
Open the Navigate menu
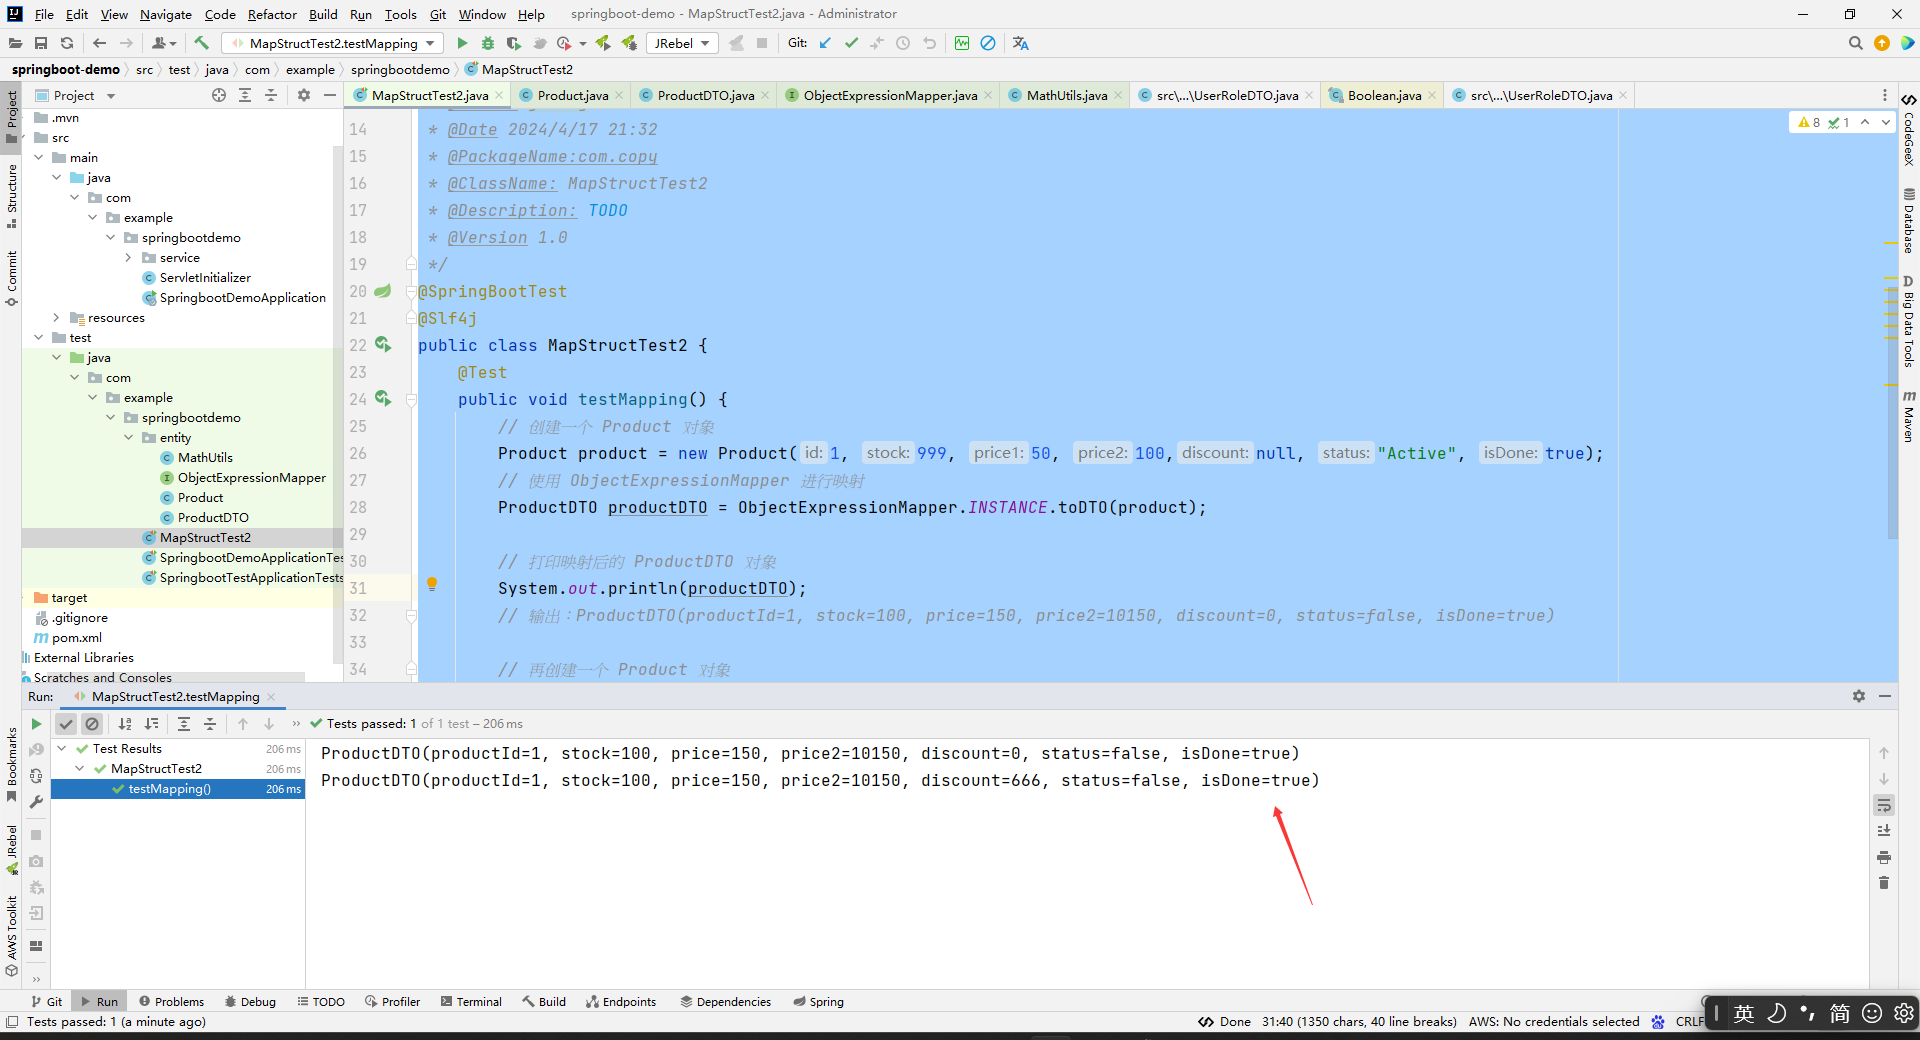(x=165, y=14)
